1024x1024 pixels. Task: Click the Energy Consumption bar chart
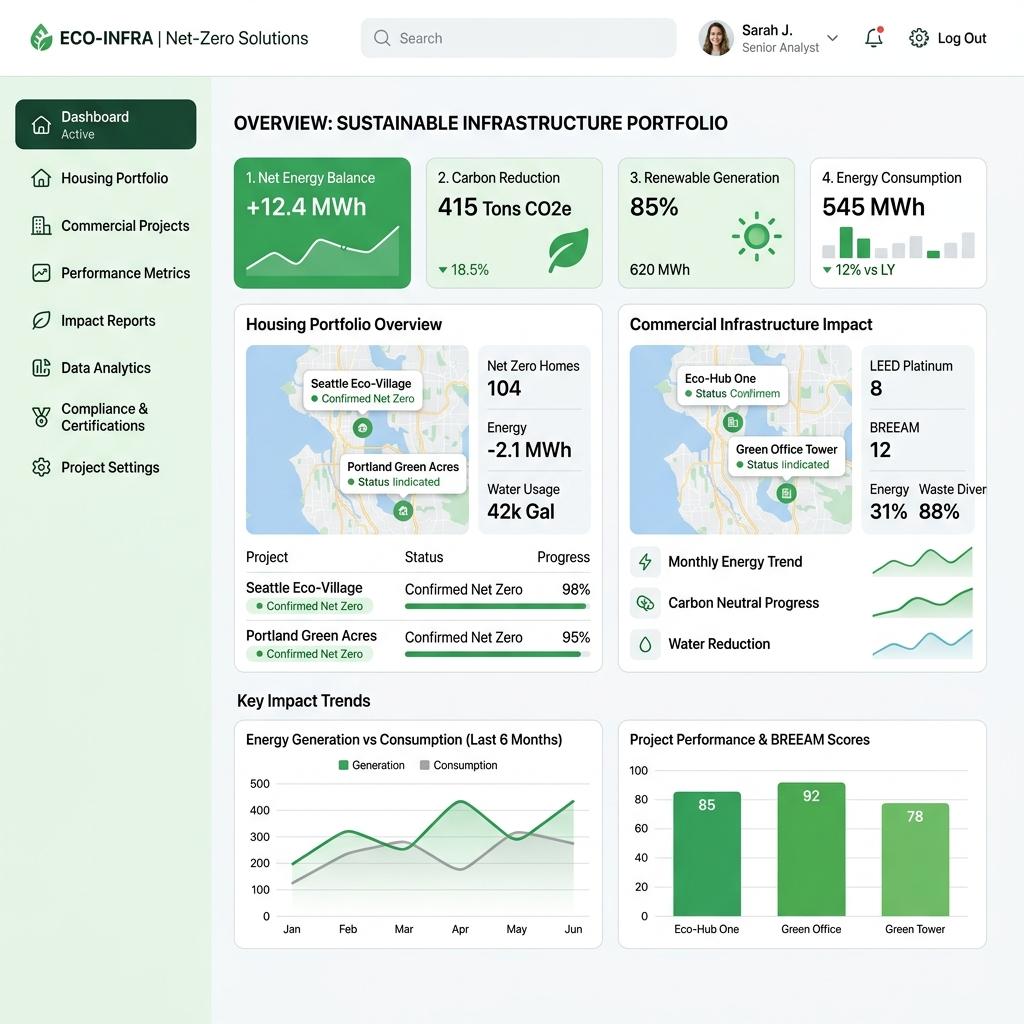[x=898, y=242]
